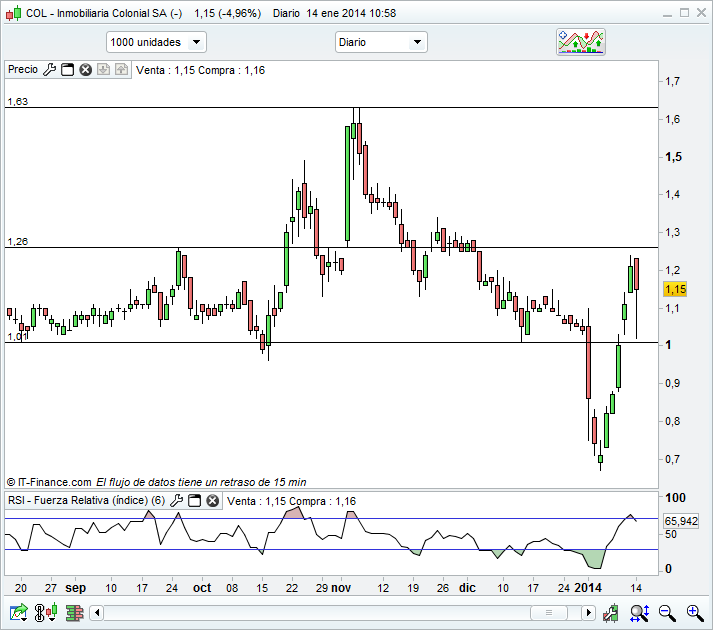Viewport: 713px width, 630px height.
Task: Expand the 'Diario' timeframe dropdown
Action: point(381,42)
